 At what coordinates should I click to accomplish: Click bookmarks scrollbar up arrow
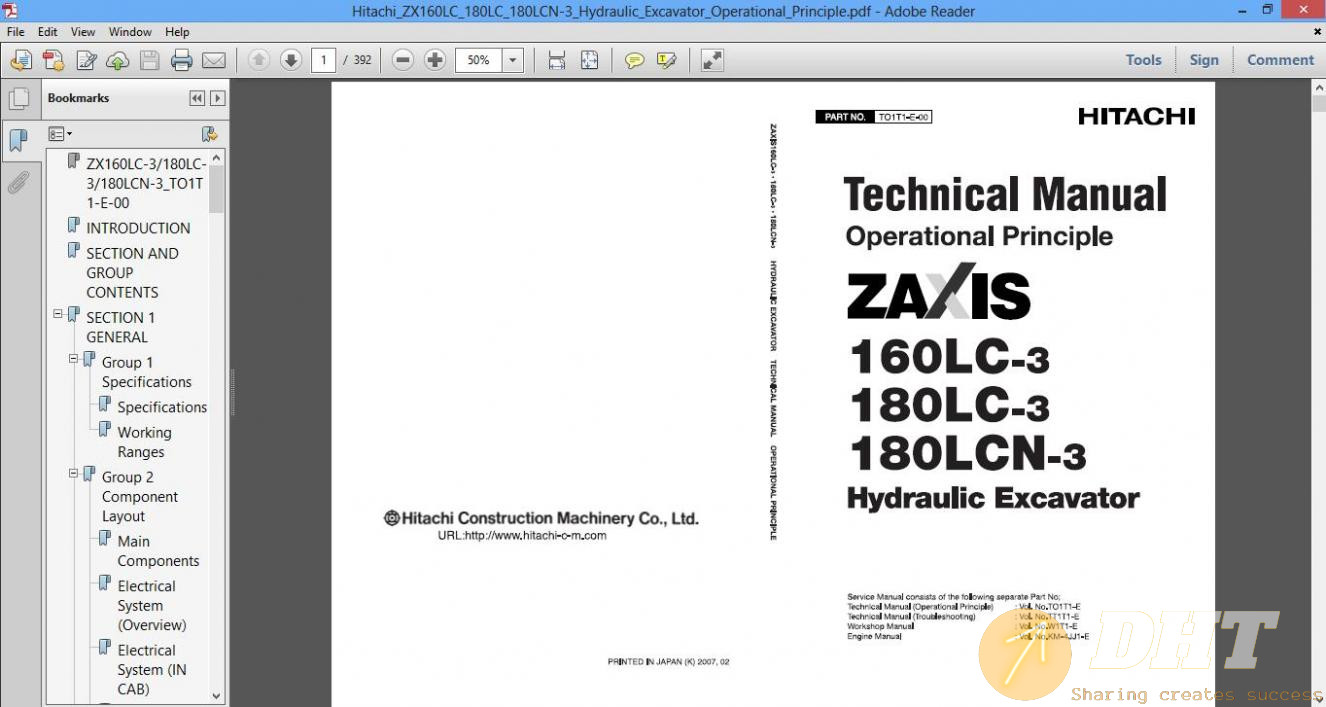tap(217, 158)
